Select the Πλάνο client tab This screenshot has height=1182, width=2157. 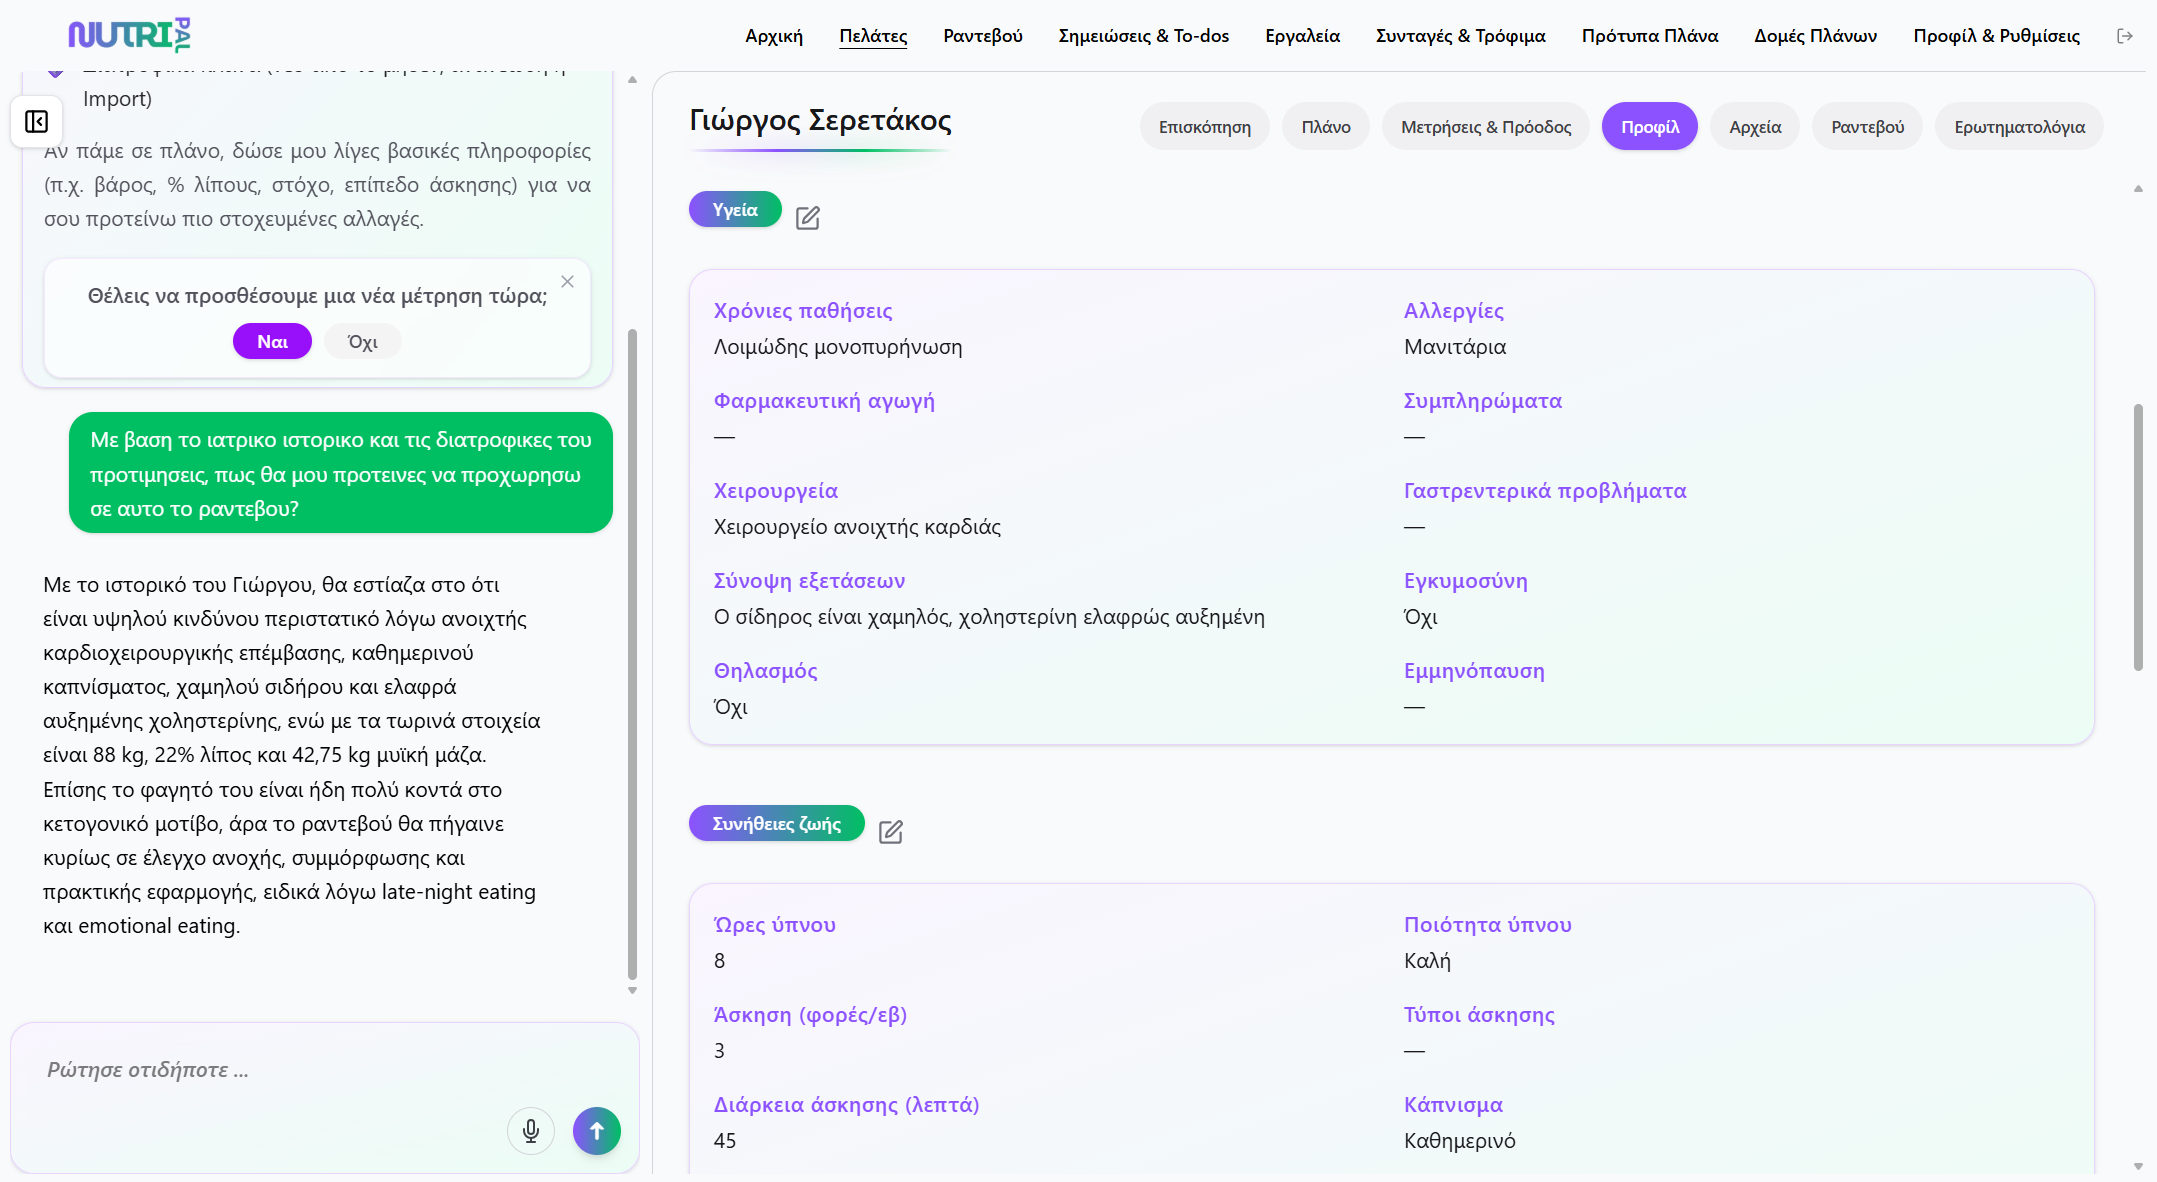point(1325,127)
